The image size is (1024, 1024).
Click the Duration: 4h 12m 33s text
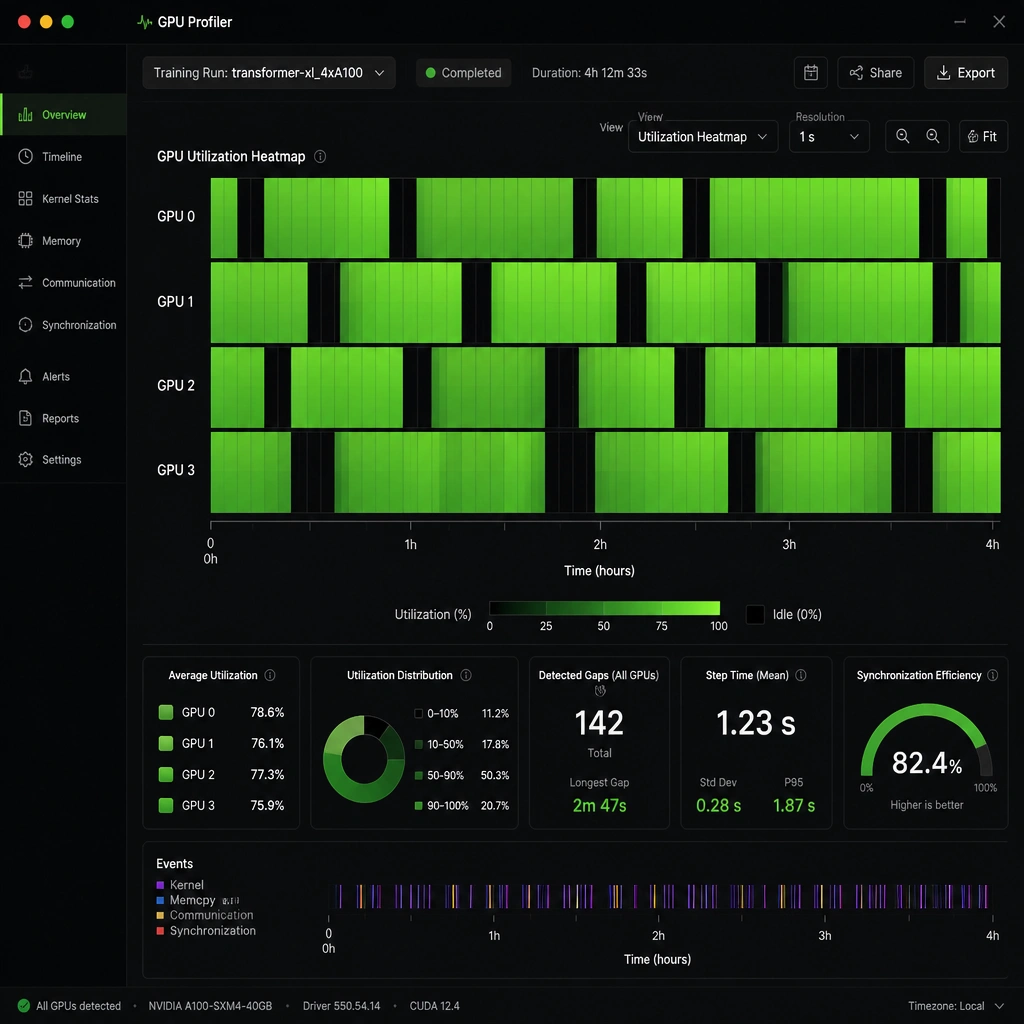pos(589,72)
